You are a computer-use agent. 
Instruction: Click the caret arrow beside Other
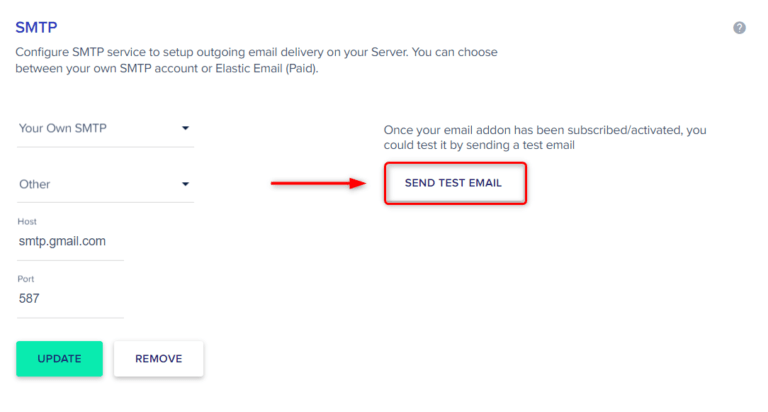[185, 184]
